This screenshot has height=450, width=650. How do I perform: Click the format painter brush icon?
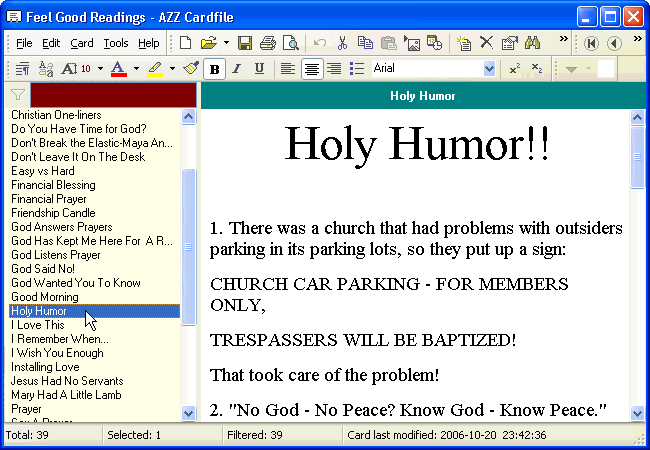click(190, 69)
